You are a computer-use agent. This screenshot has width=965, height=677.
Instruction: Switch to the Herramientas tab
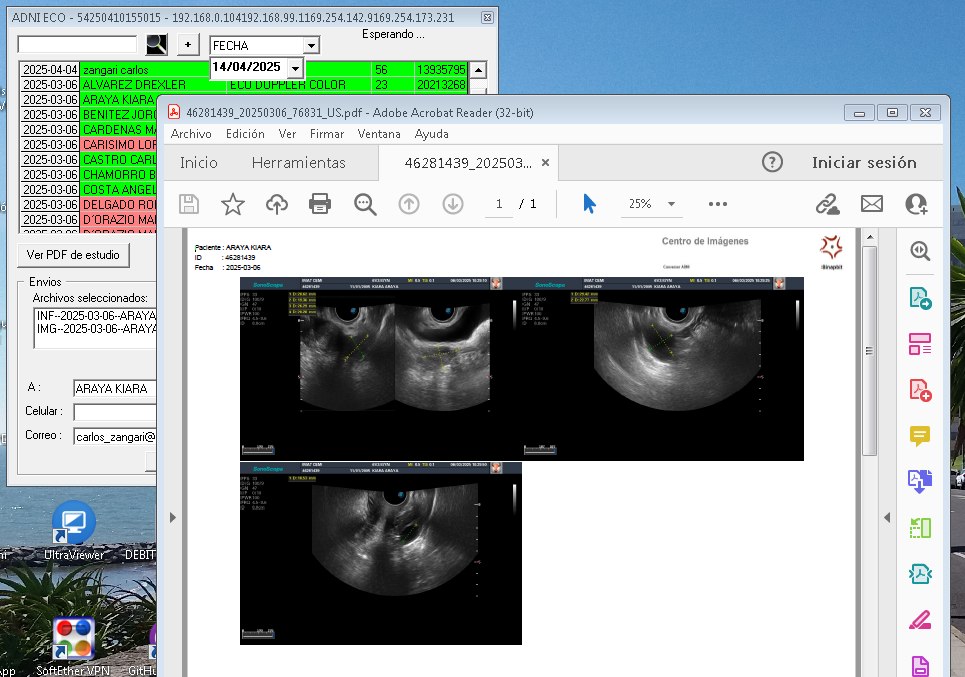click(298, 162)
